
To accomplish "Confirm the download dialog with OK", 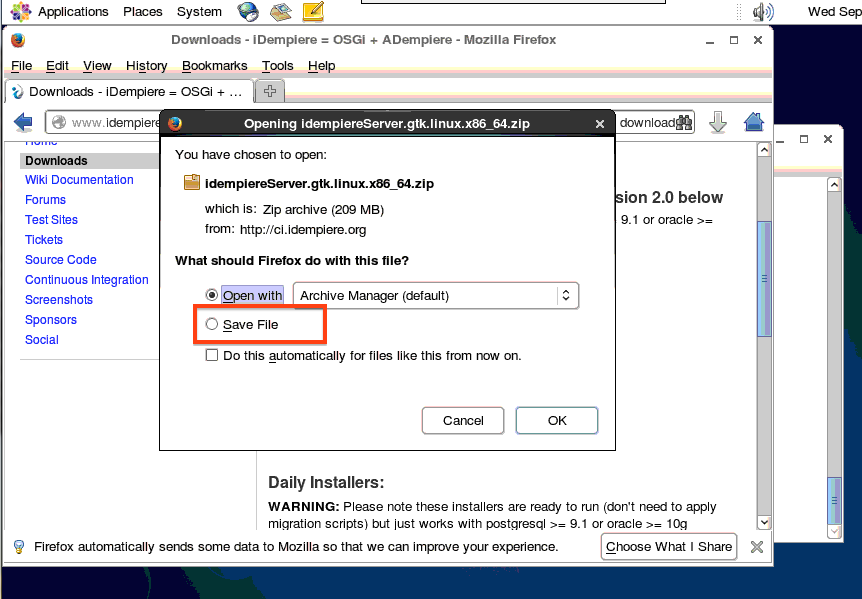I will click(556, 420).
